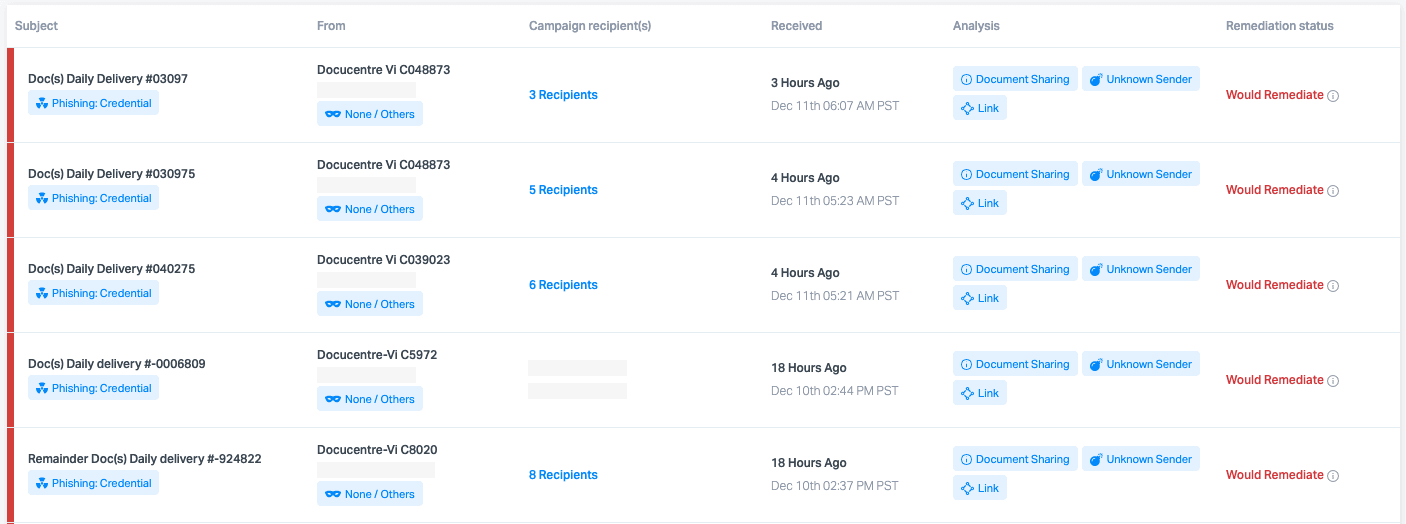This screenshot has height=524, width=1406.
Task: Click info icon beside first Would Remediate status
Action: click(x=1333, y=96)
